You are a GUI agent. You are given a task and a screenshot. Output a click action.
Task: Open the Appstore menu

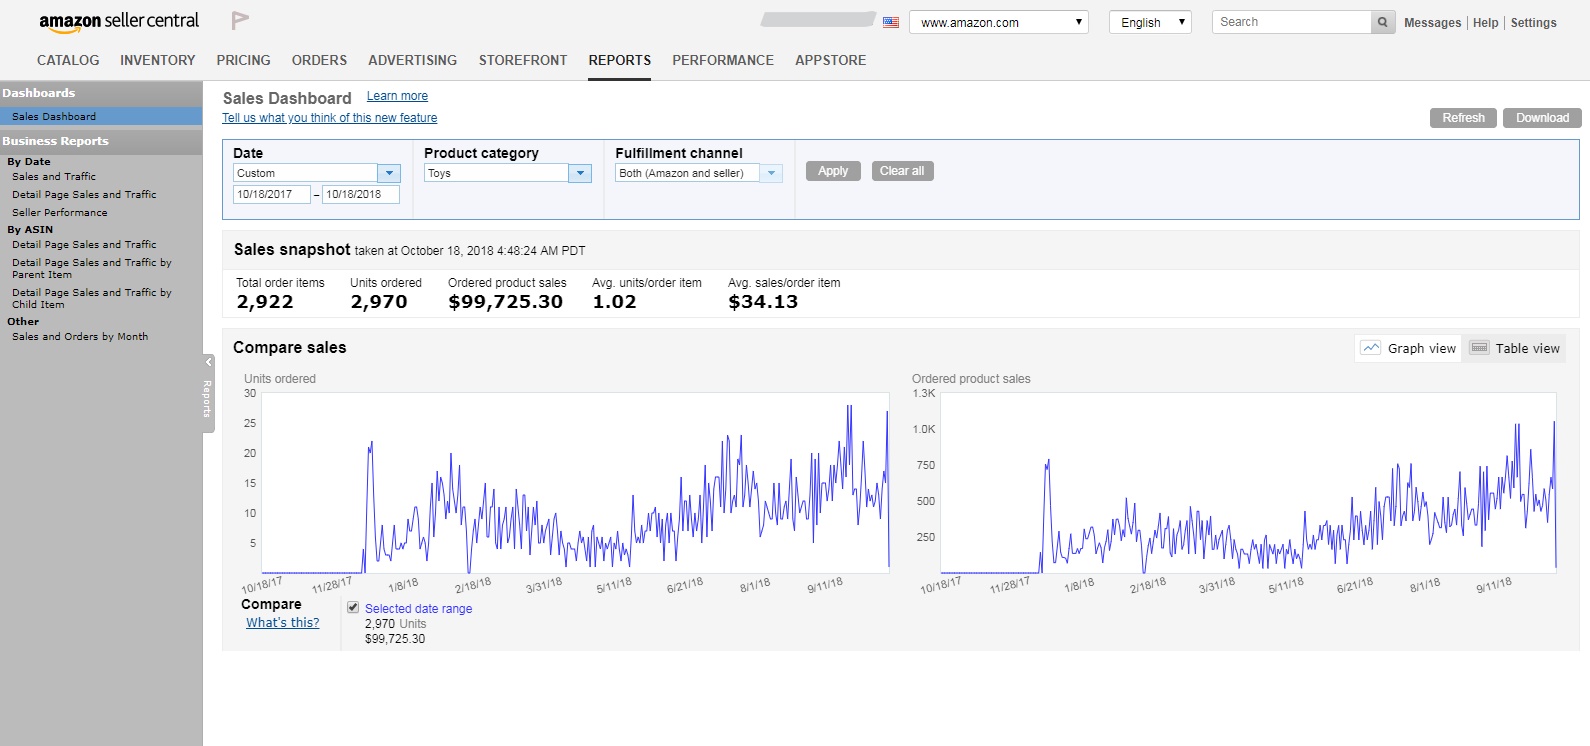pyautogui.click(x=831, y=60)
